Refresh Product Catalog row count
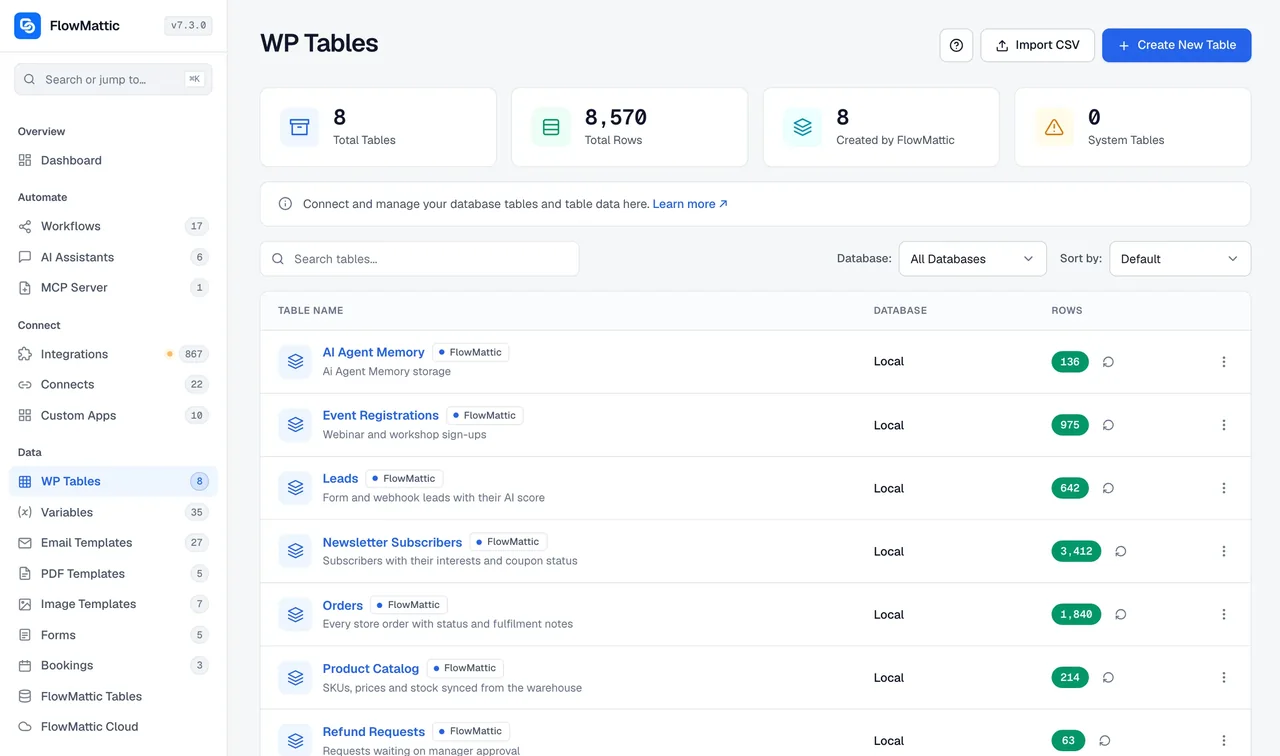This screenshot has height=756, width=1280. click(x=1108, y=677)
